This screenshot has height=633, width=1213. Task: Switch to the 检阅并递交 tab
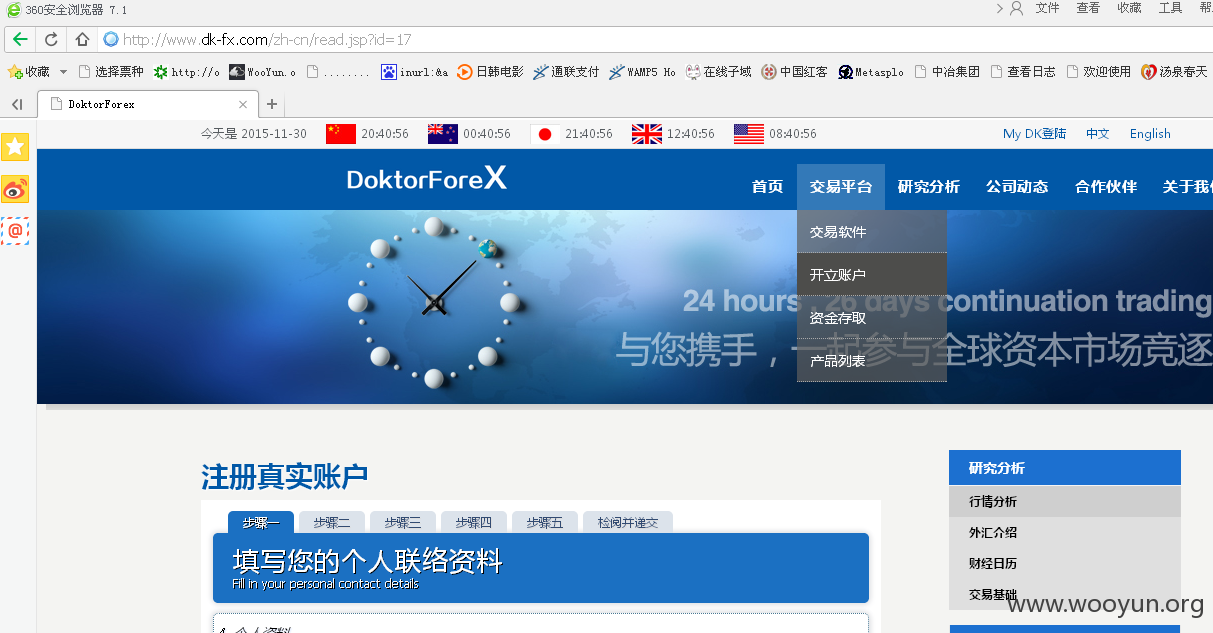[x=628, y=522]
